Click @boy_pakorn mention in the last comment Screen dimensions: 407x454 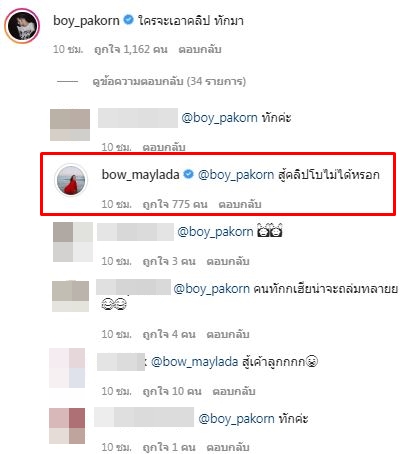coord(236,419)
